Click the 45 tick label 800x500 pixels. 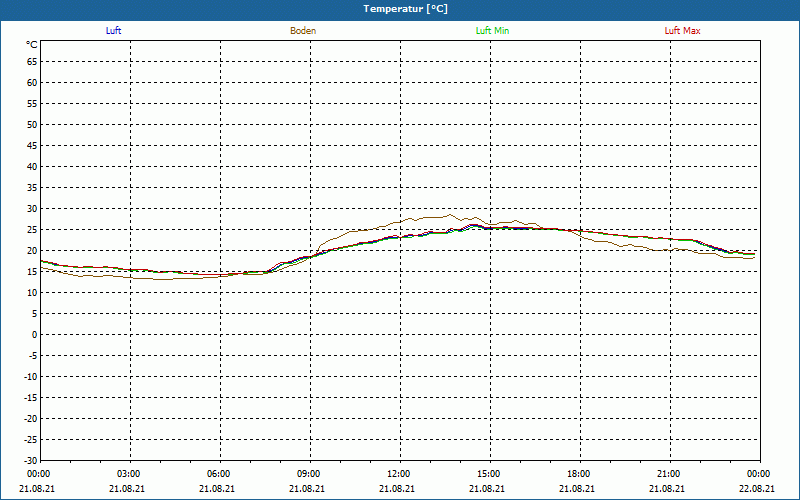32,145
